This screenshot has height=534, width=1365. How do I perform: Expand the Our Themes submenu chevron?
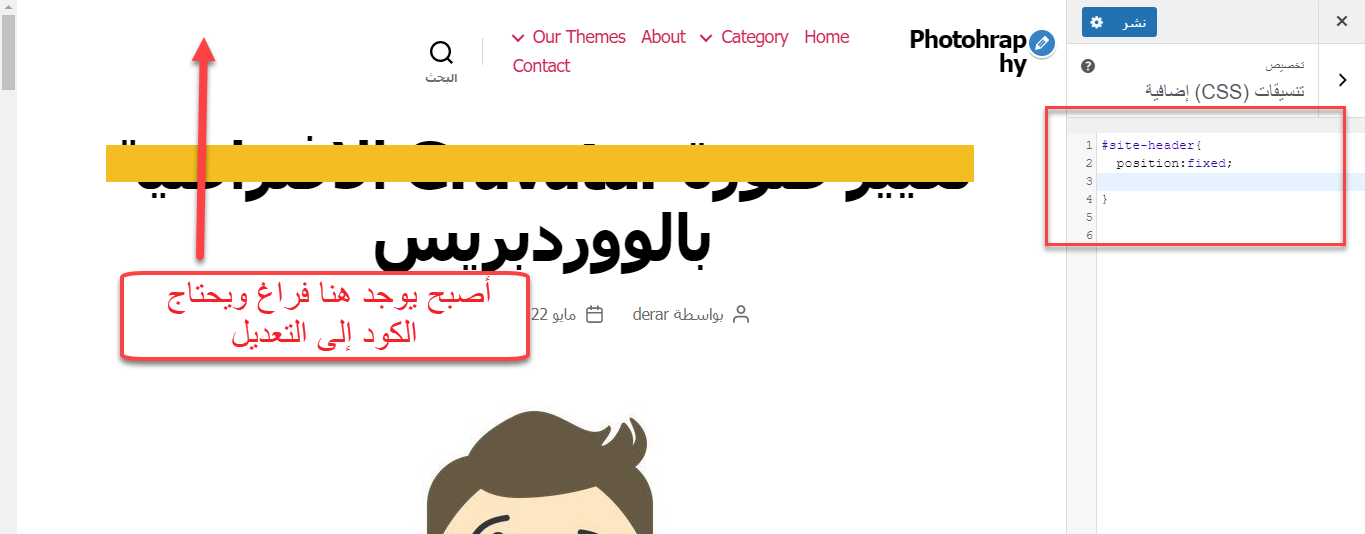point(518,38)
